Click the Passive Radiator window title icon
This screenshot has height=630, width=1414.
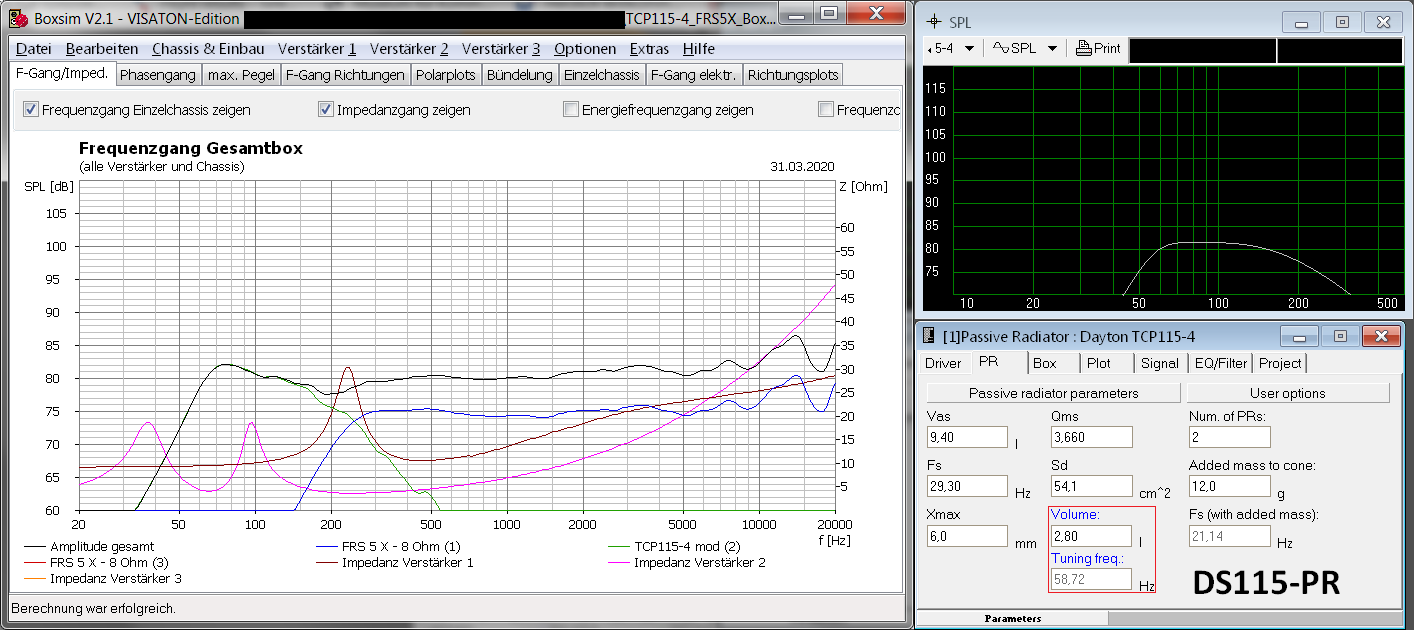click(x=927, y=336)
